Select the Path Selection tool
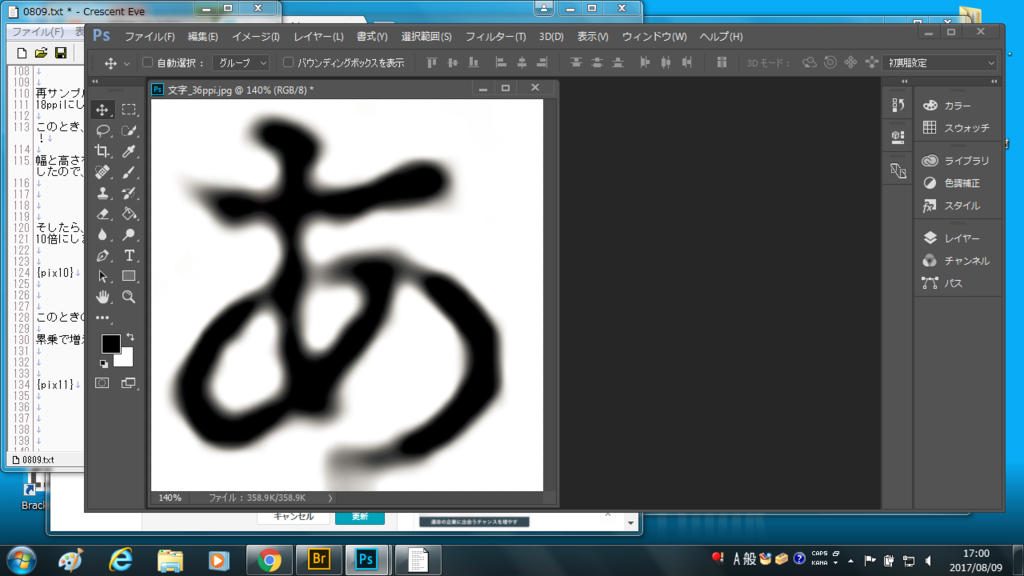 [103, 276]
